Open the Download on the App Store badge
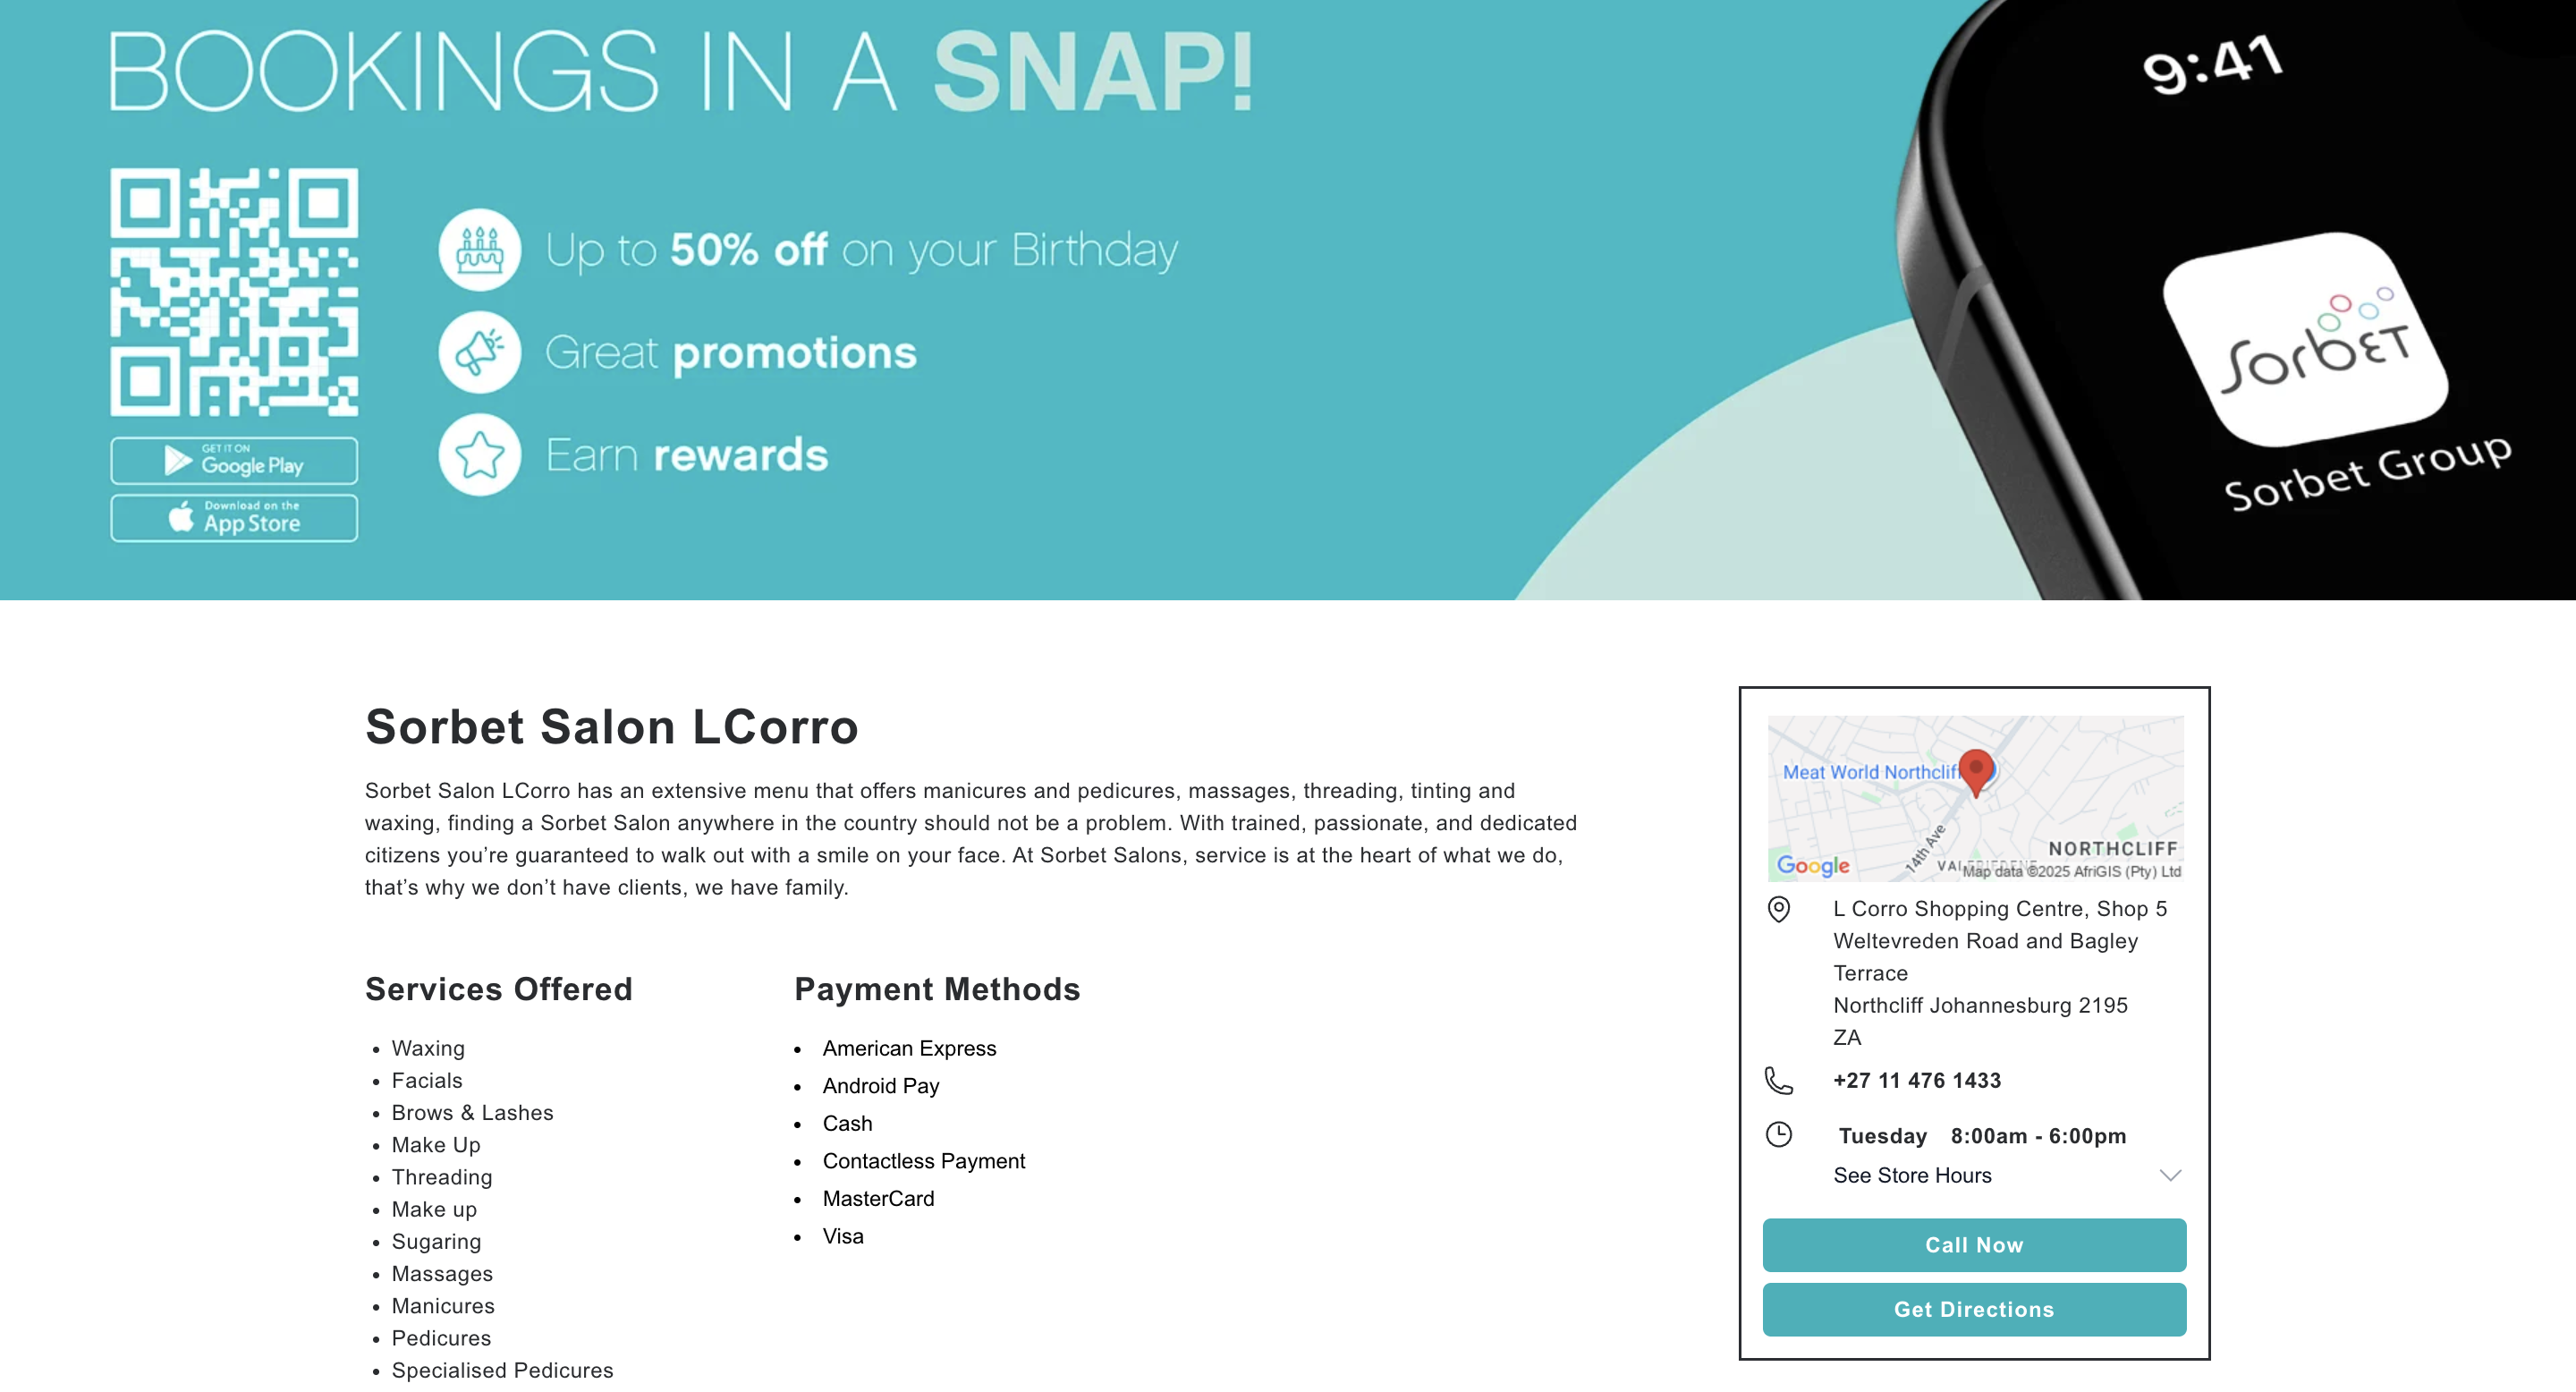The image size is (2576, 1392). point(234,518)
